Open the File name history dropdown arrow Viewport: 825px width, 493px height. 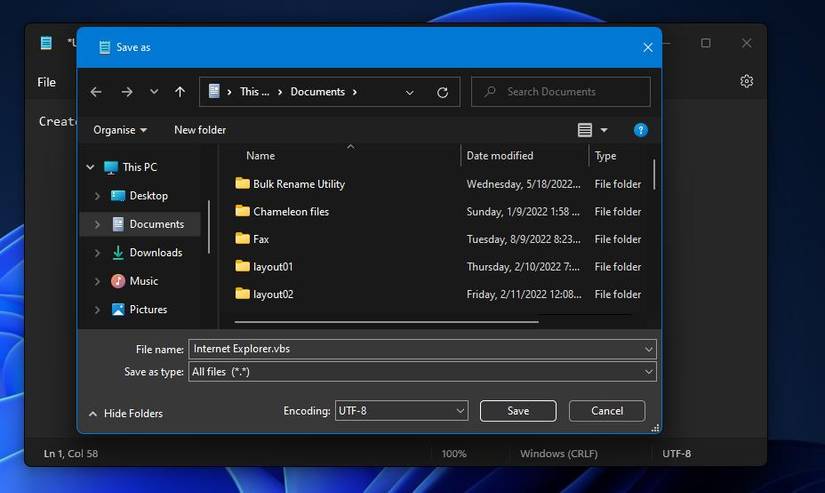[648, 349]
